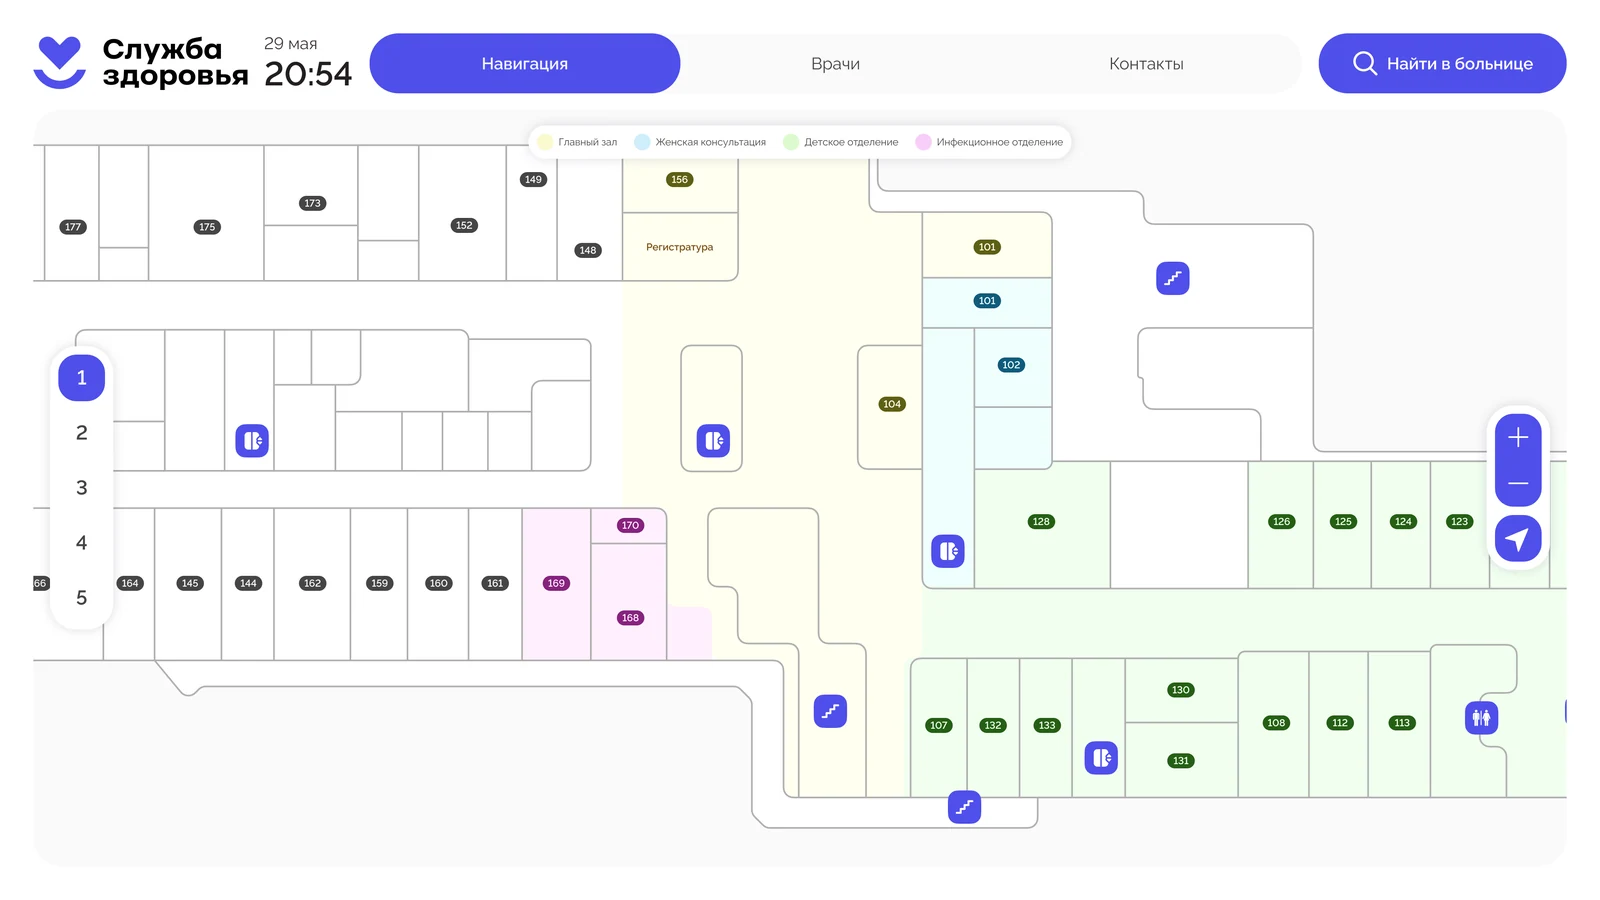Open the Контакты tab
The image size is (1600, 900).
(x=1146, y=63)
